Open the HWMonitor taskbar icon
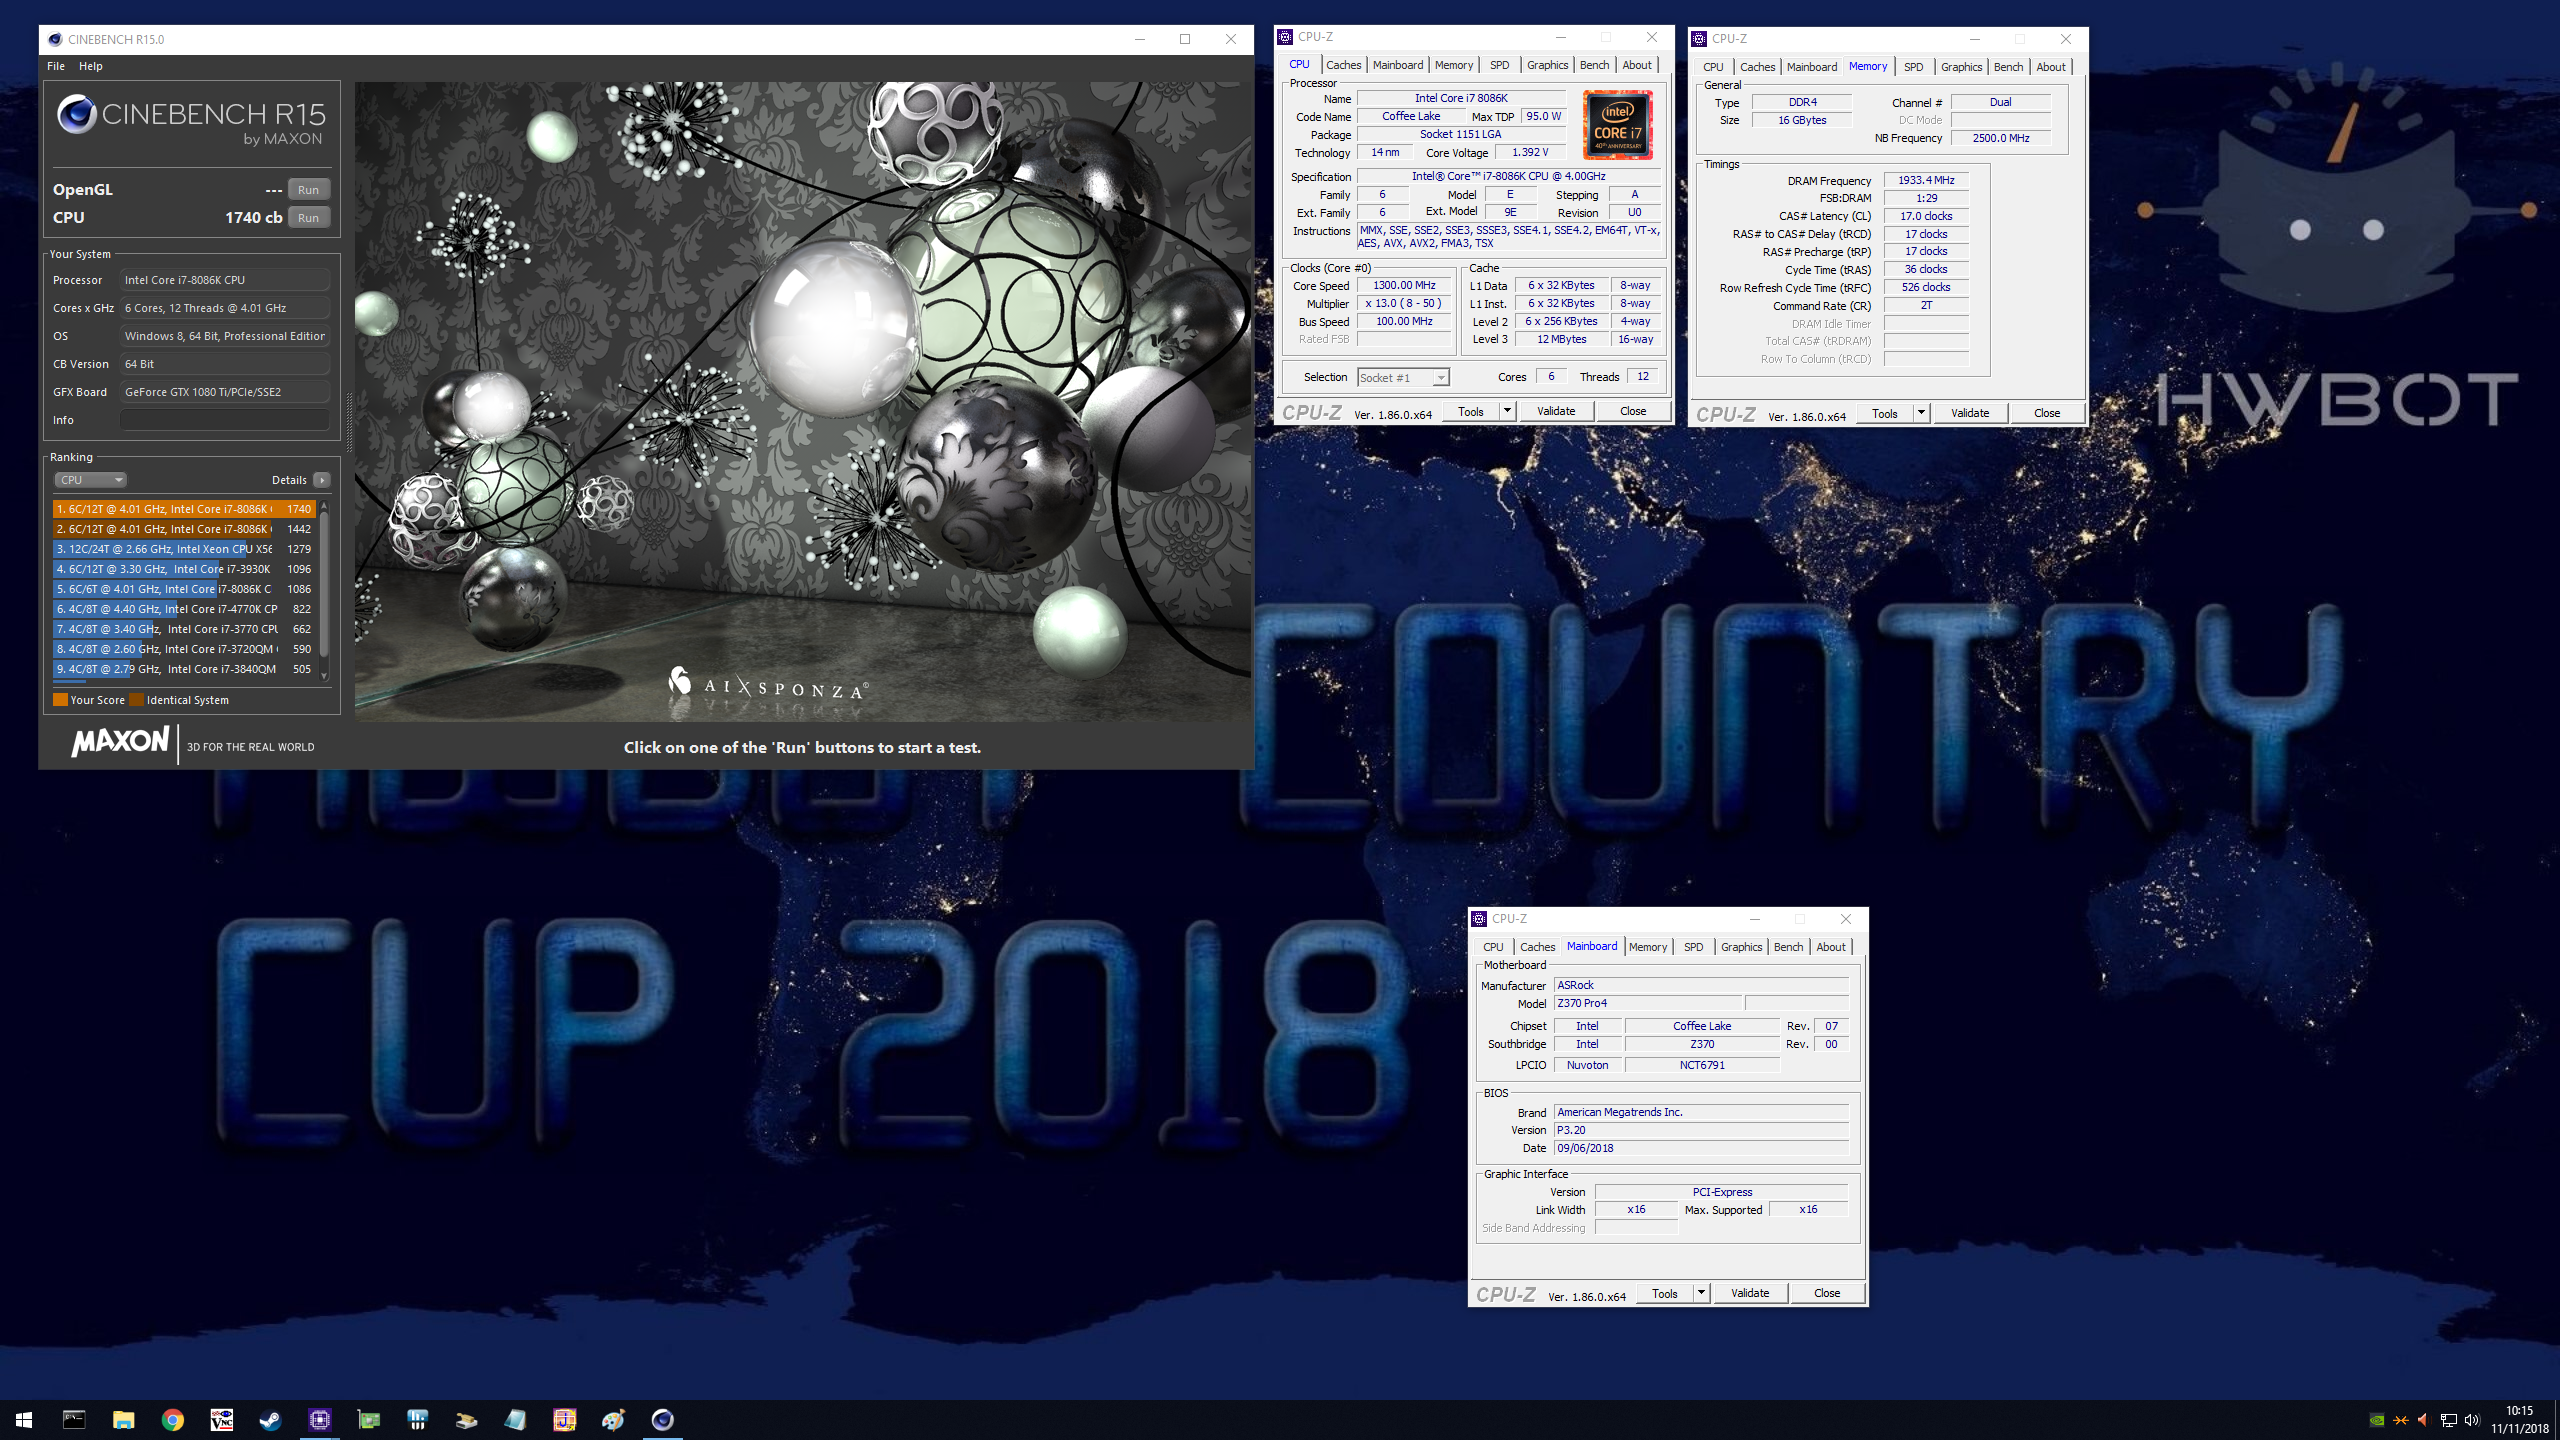This screenshot has width=2560, height=1440. pos(417,1419)
